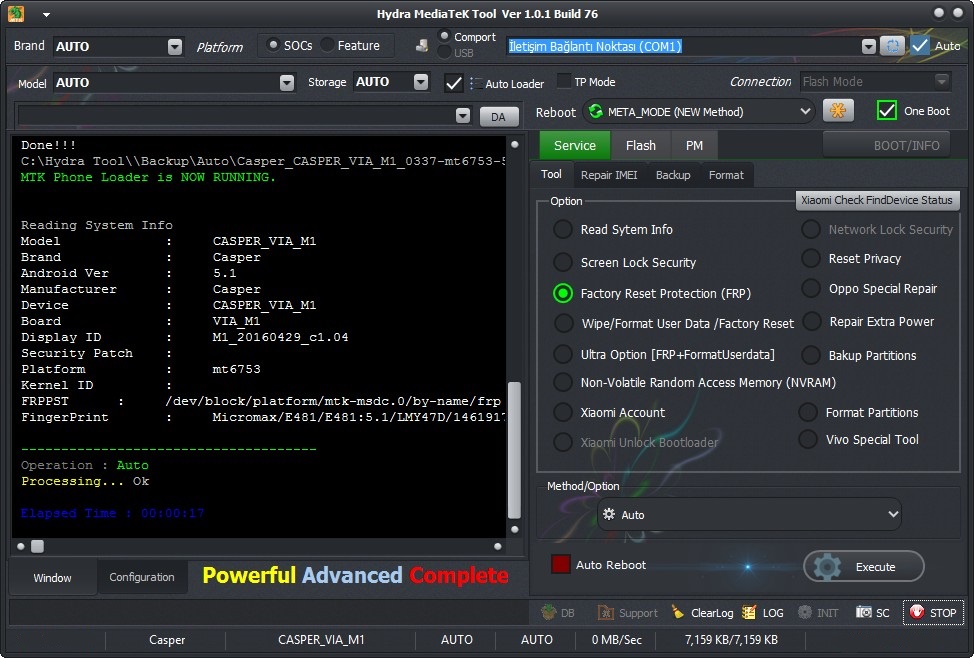Enable the Auto port detection checkbox
Viewport: 974px width, 658px height.
pyautogui.click(x=920, y=46)
